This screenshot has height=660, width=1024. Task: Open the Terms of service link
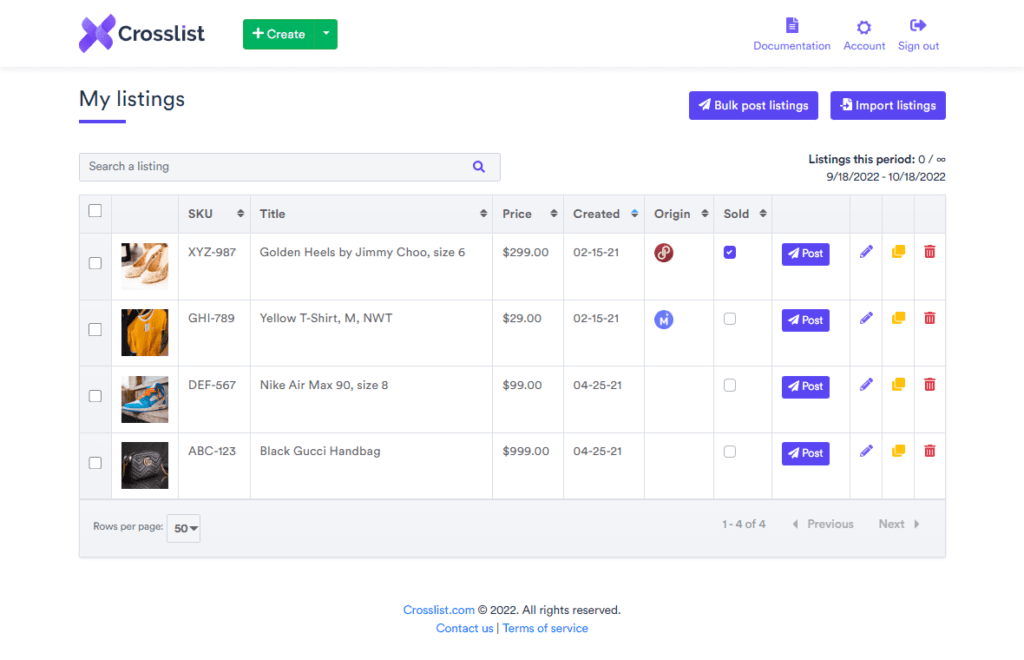[545, 628]
